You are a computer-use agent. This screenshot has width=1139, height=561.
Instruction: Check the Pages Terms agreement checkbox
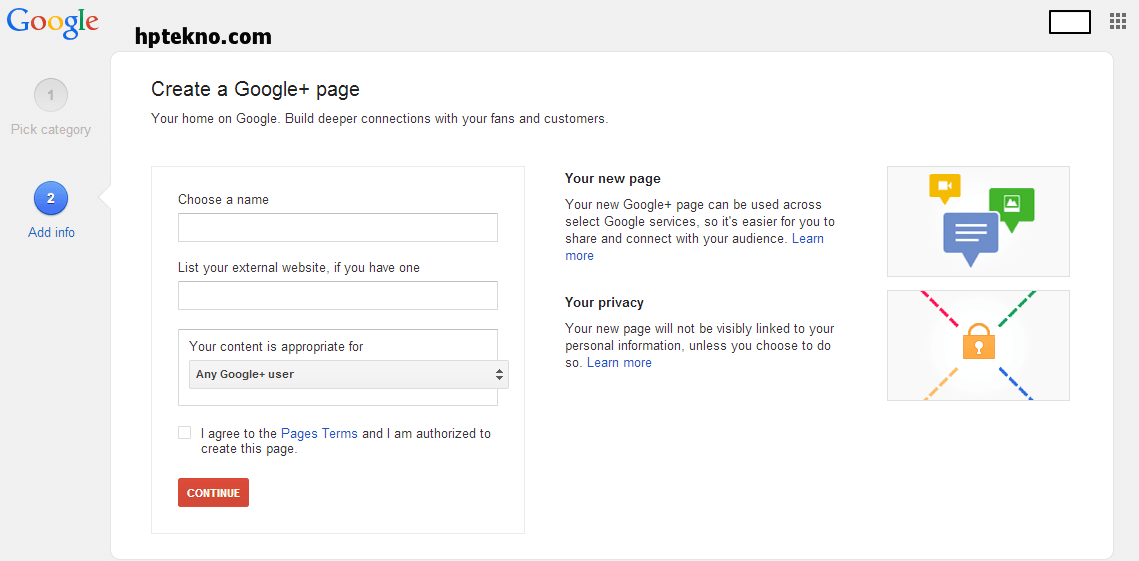pyautogui.click(x=185, y=433)
